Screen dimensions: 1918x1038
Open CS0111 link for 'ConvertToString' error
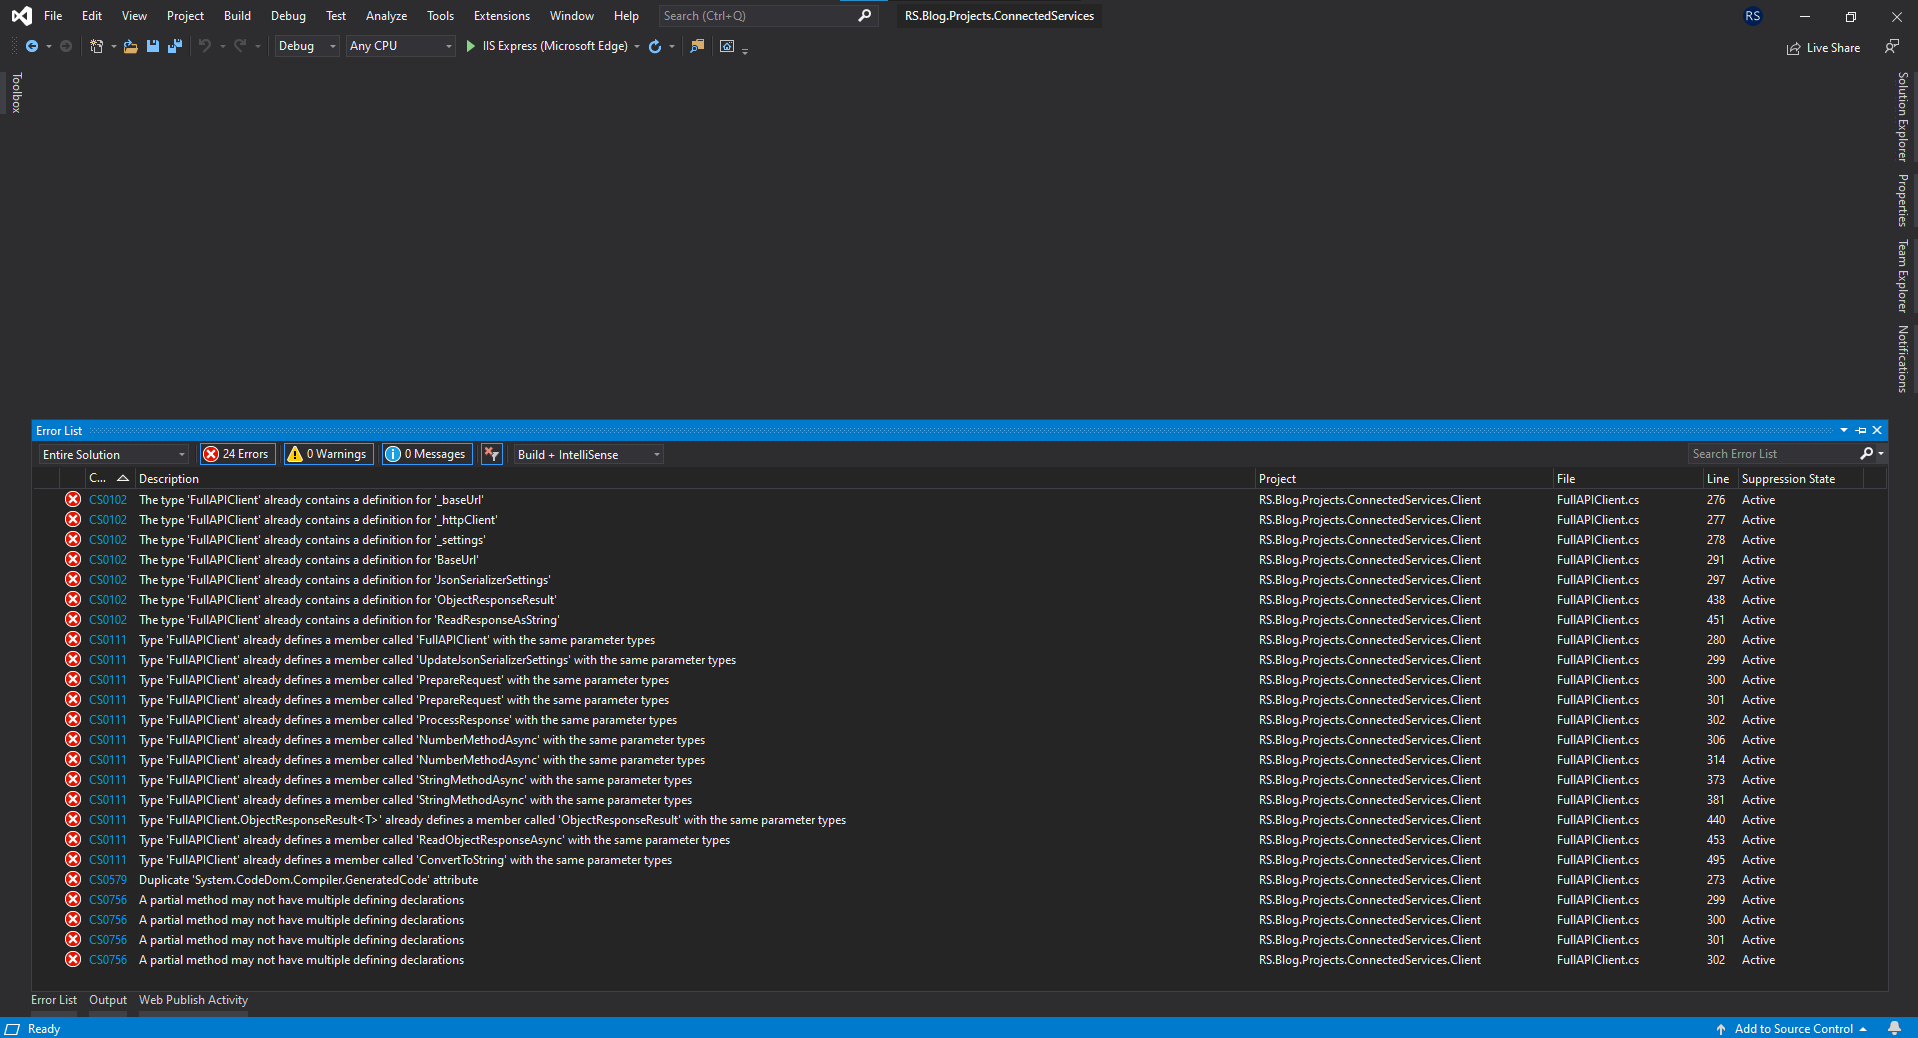click(108, 860)
